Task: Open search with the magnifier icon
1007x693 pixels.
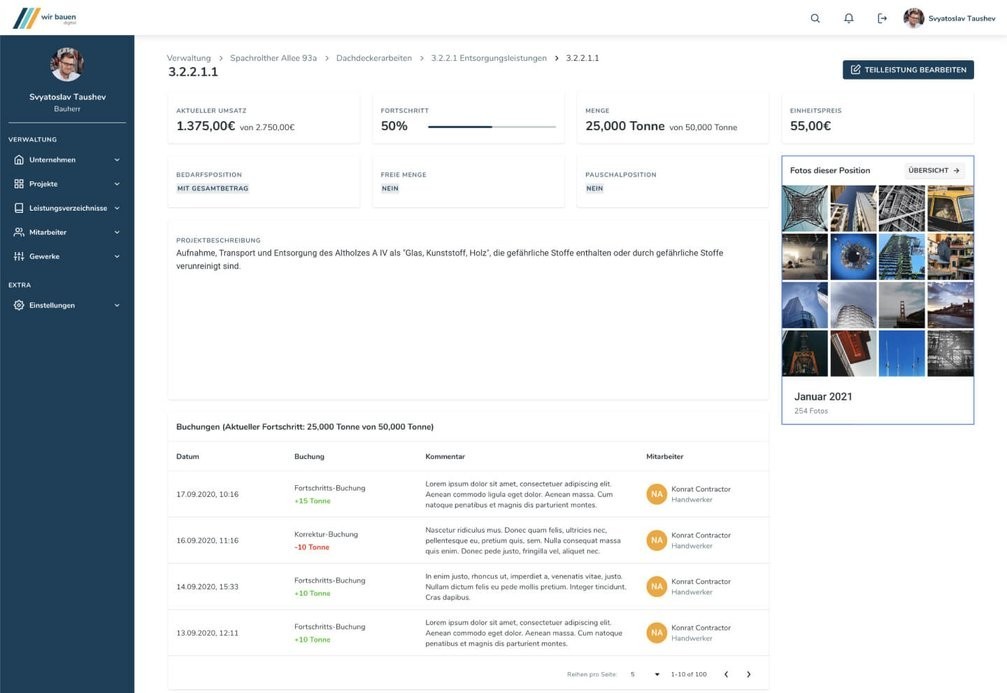Action: point(815,19)
